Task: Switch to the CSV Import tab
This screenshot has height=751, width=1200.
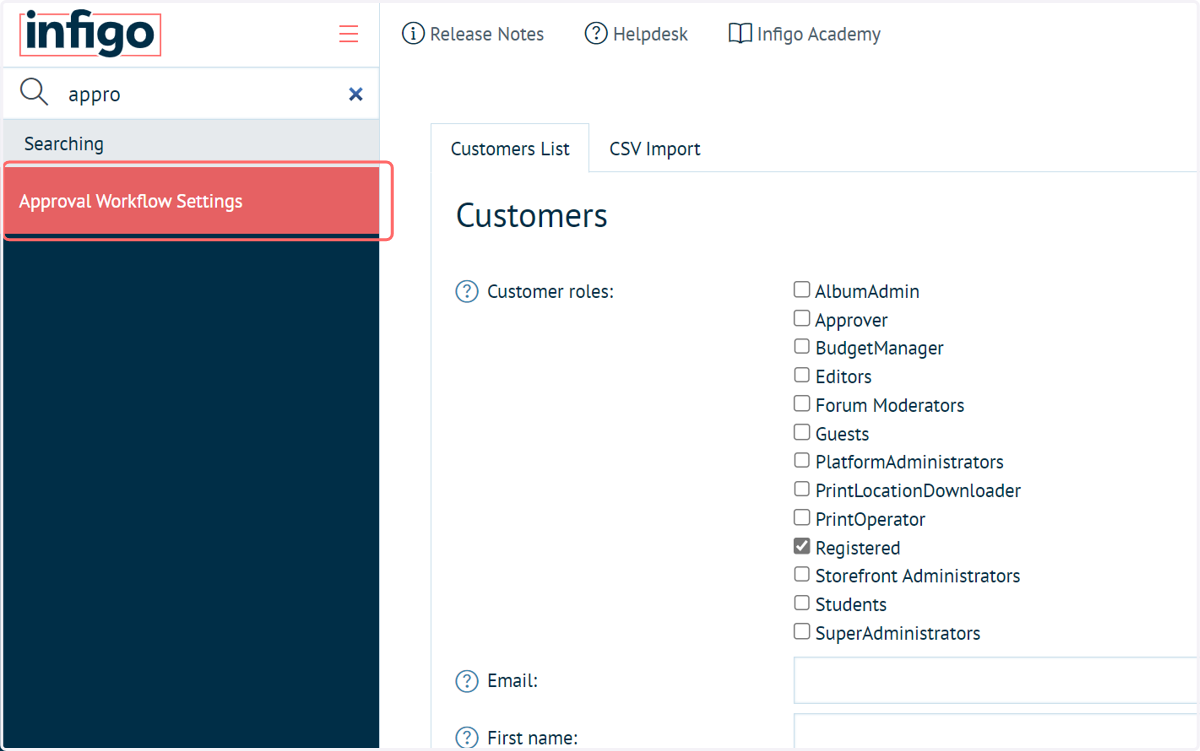Action: (x=655, y=149)
